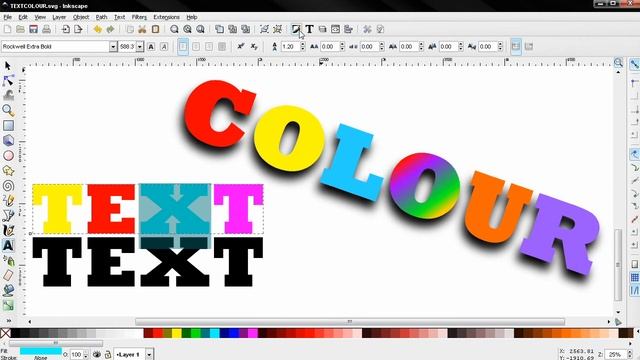Select the Calligraphy tool
The width and height of the screenshot is (640, 360).
[x=8, y=231]
